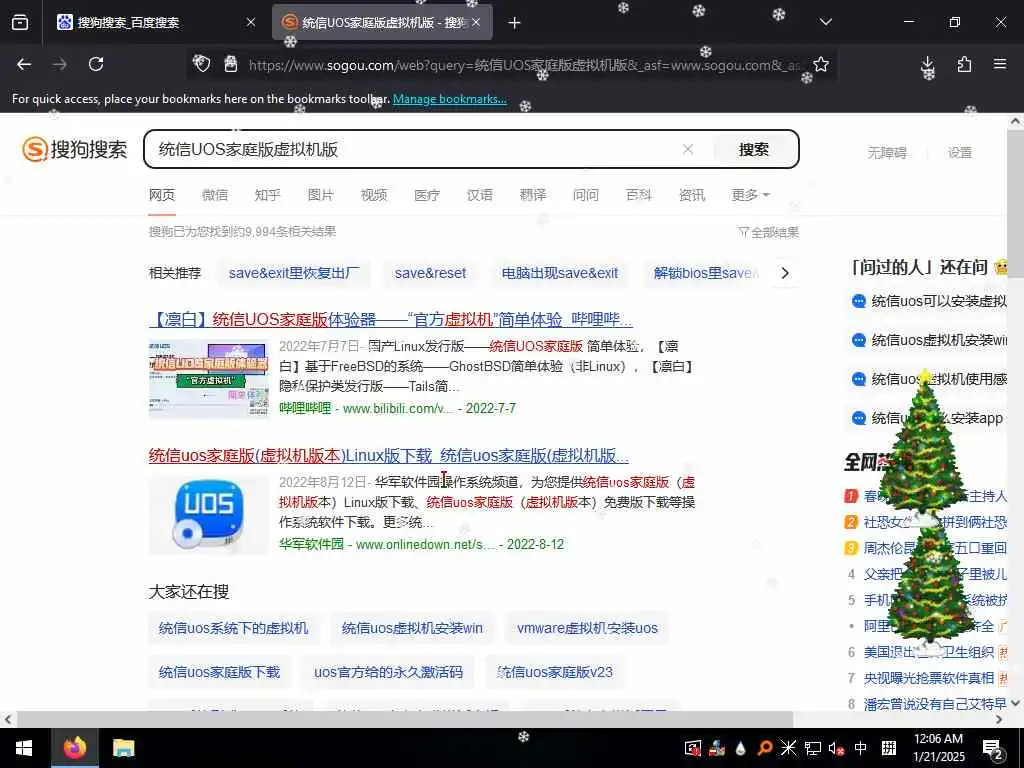This screenshot has width=1024, height=768.
Task: Open the Firefox View tab list icon
Action: pyautogui.click(x=20, y=23)
